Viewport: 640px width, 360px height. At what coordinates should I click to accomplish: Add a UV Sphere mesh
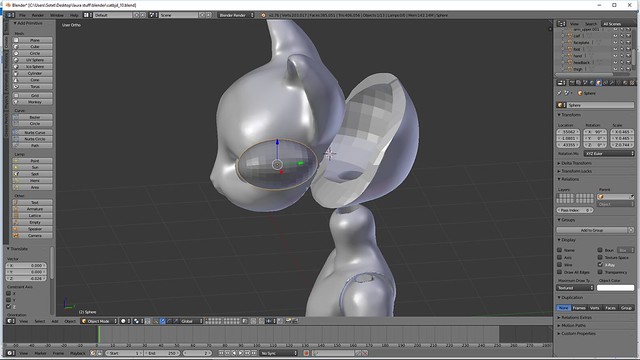[32, 60]
